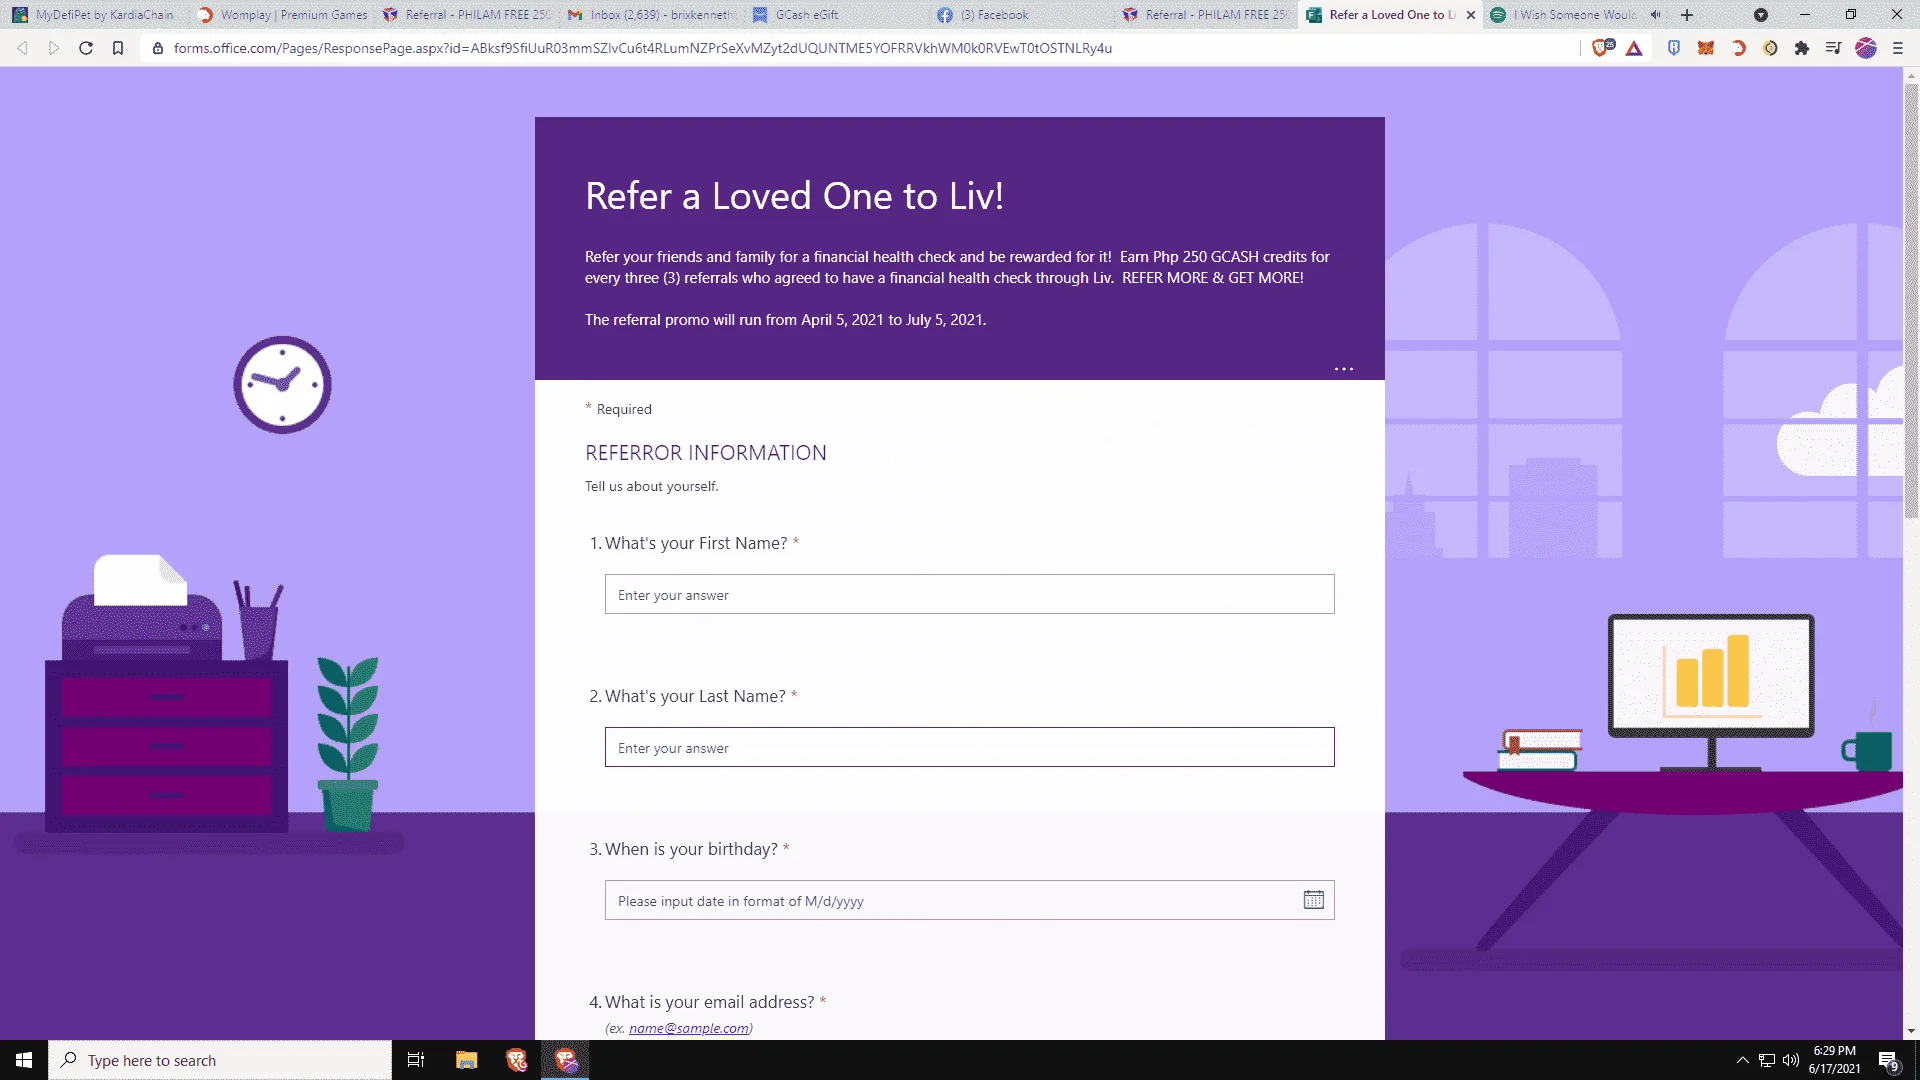The width and height of the screenshot is (1920, 1080).
Task: Show hidden system tray icons
Action: [1742, 1060]
